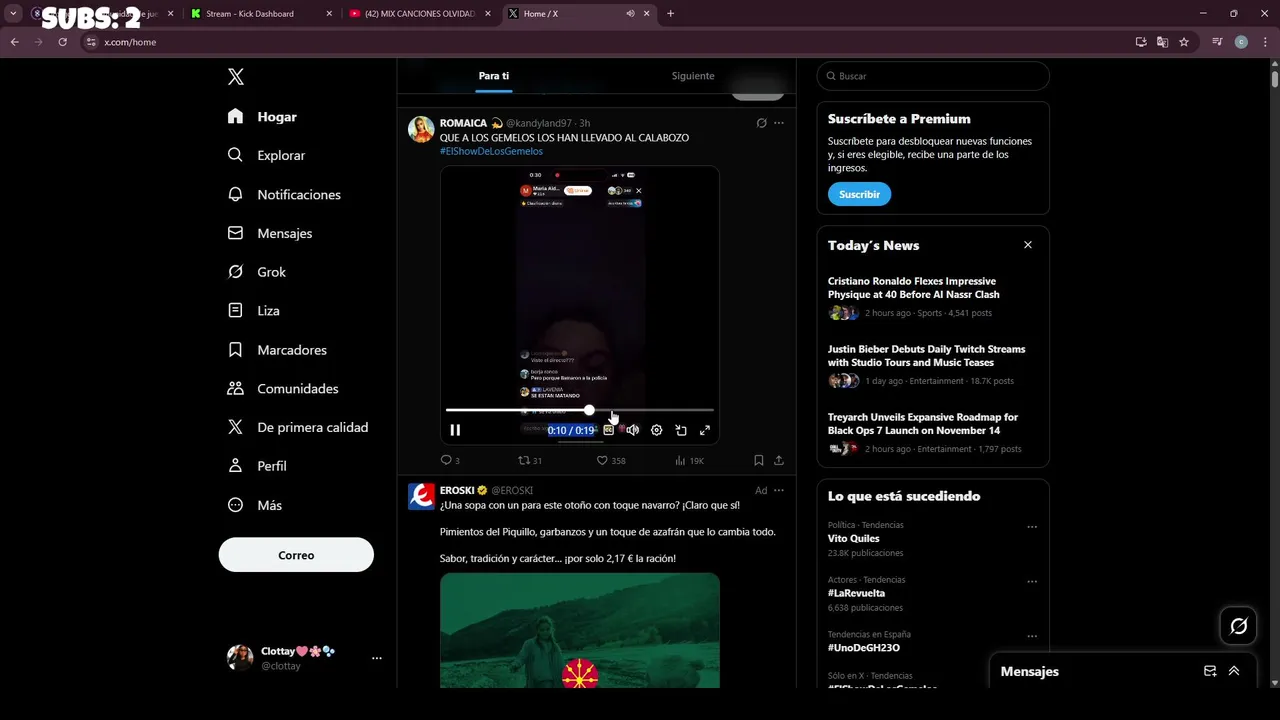Image resolution: width=1280 pixels, height=720 pixels.
Task: Click the Marcadores bookmark icon in sidebar
Action: pos(236,350)
